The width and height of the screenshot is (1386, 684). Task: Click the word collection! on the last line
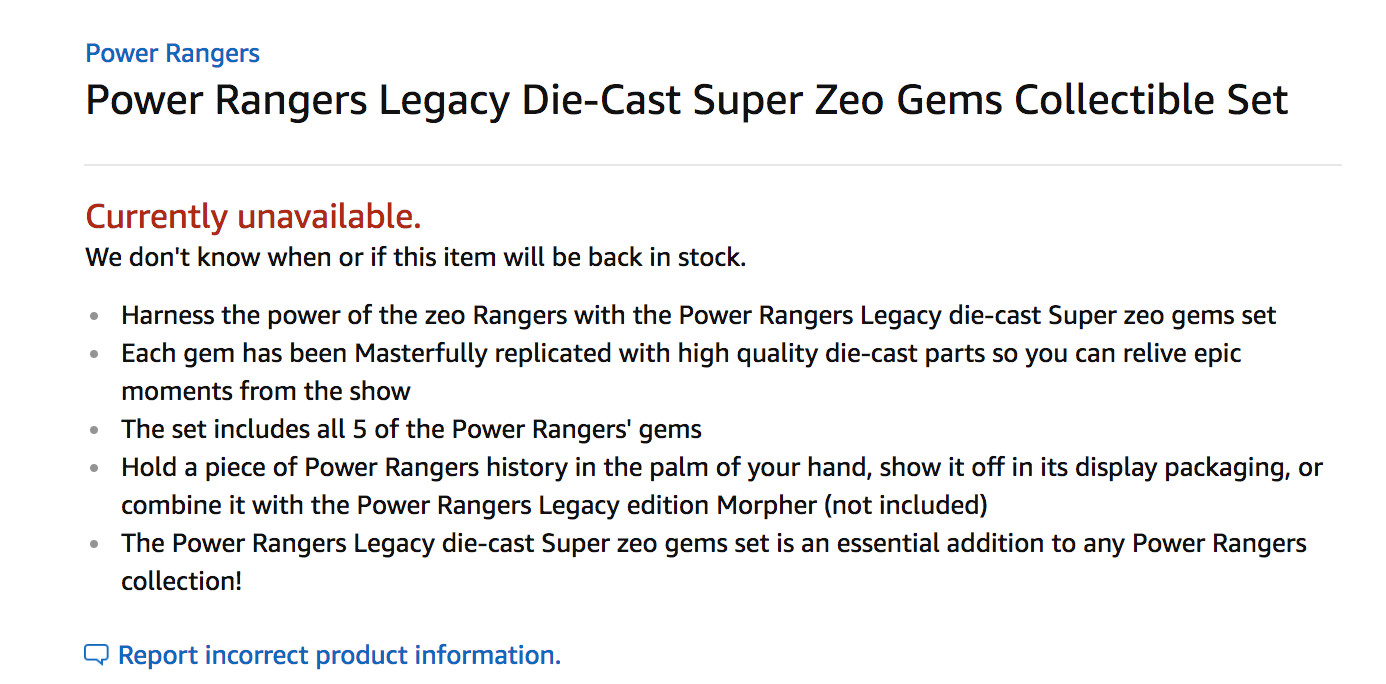[181, 582]
